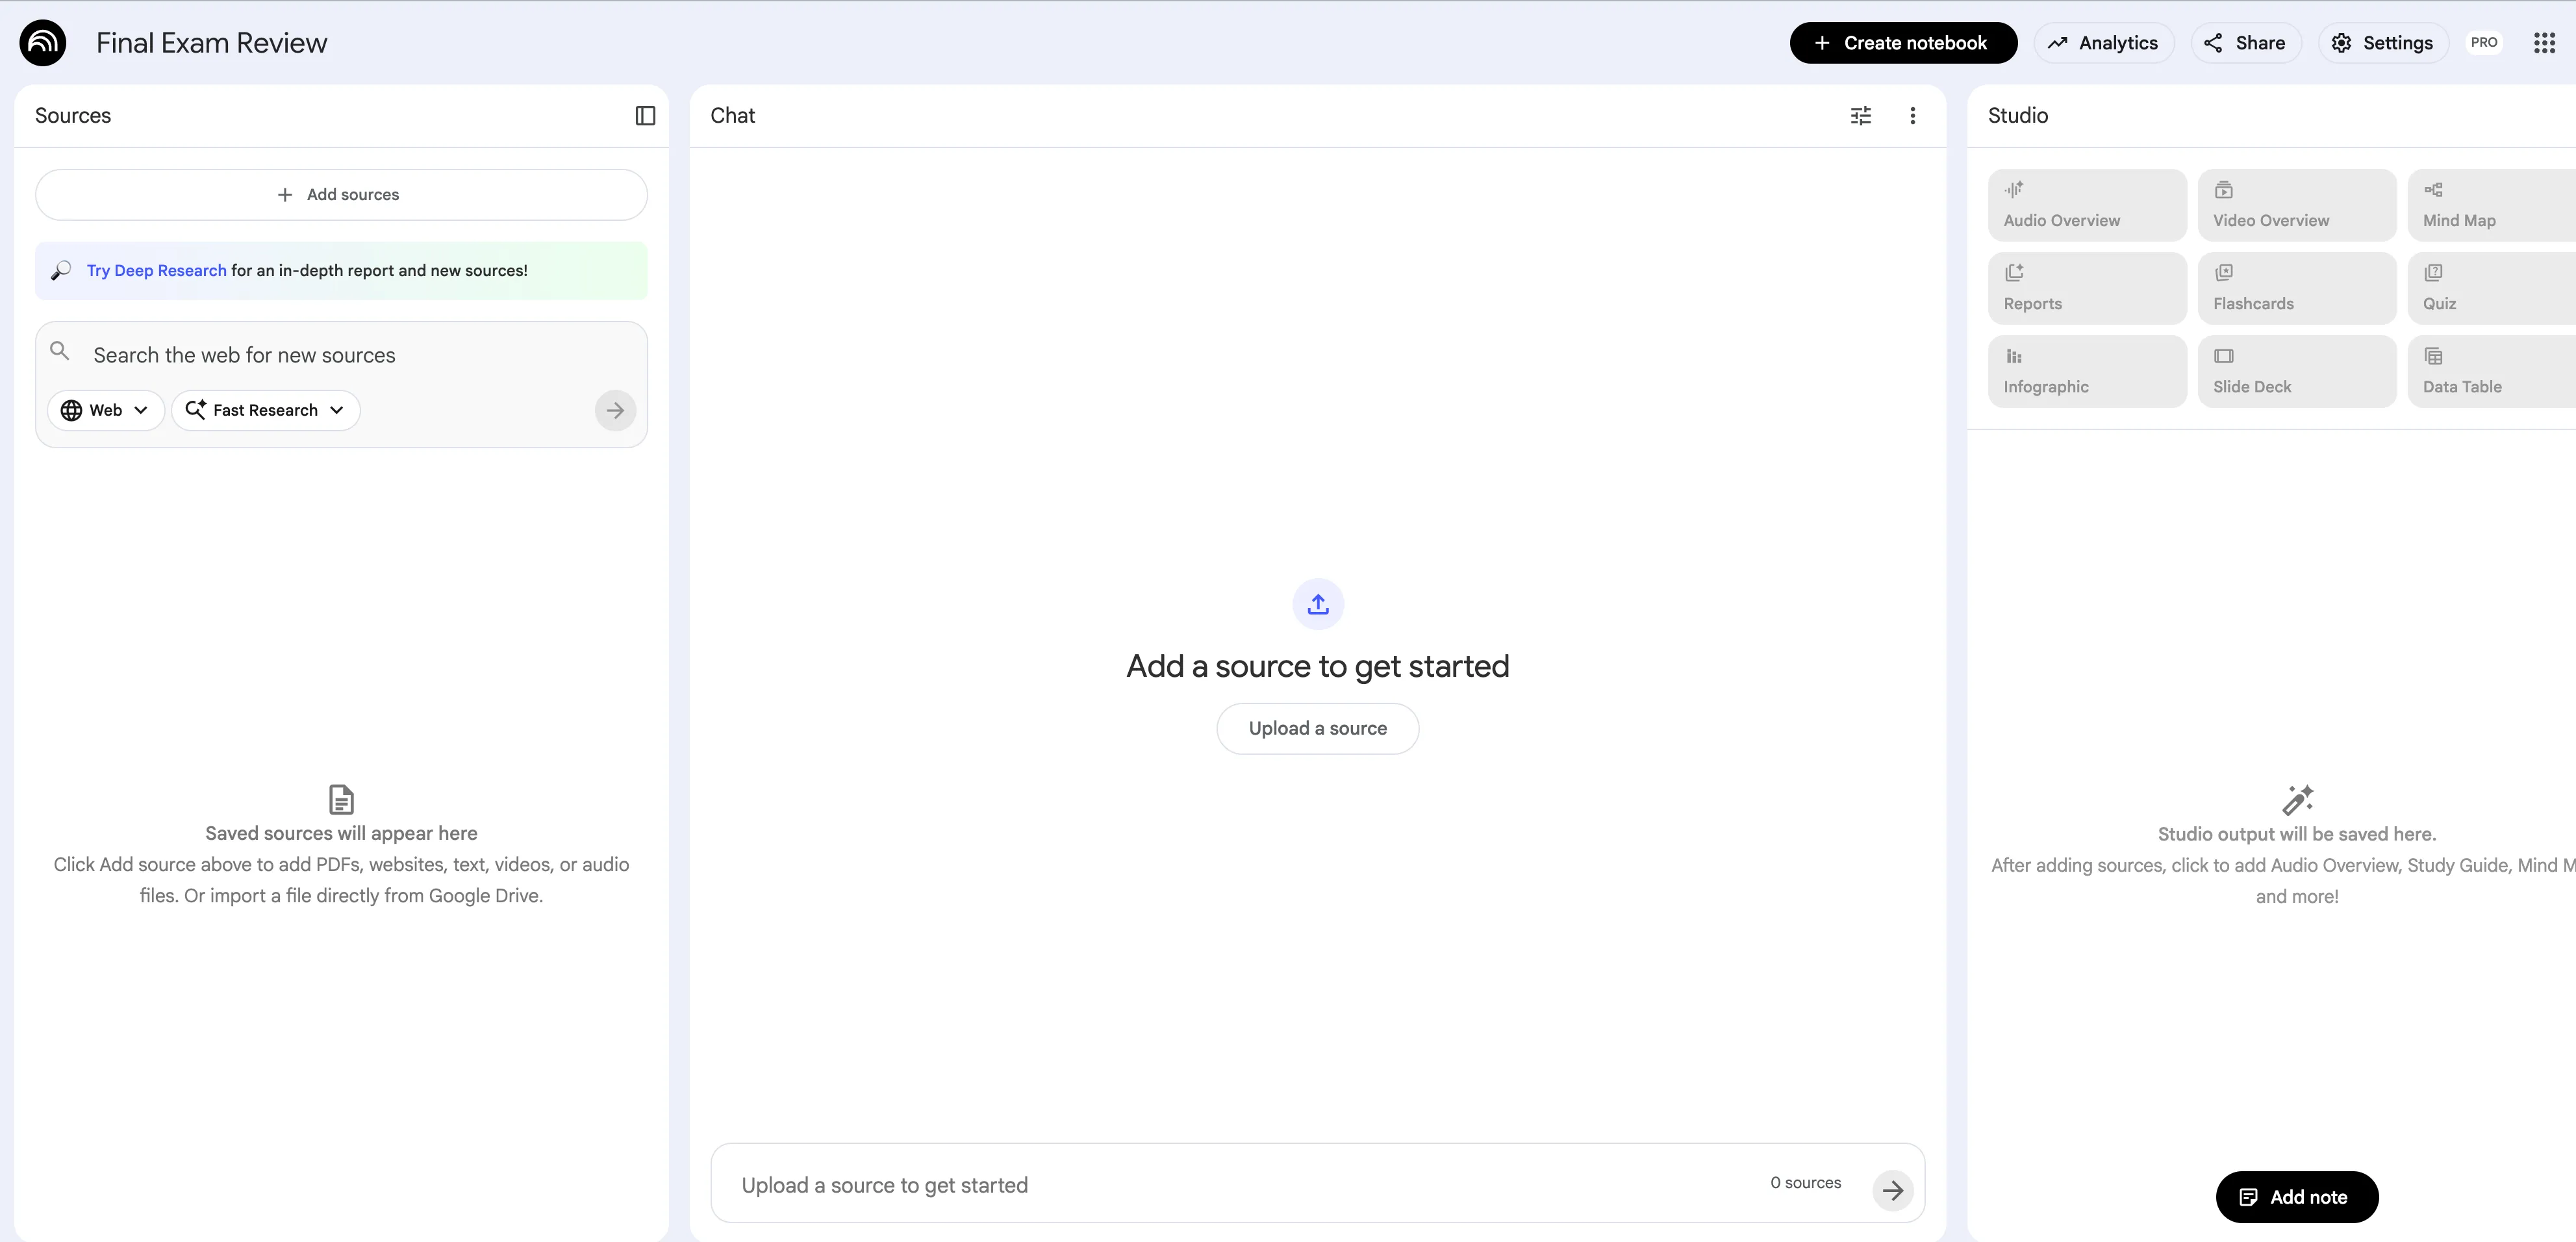Viewport: 2576px width, 1242px height.
Task: Generate an Audio Overview
Action: (x=2086, y=205)
